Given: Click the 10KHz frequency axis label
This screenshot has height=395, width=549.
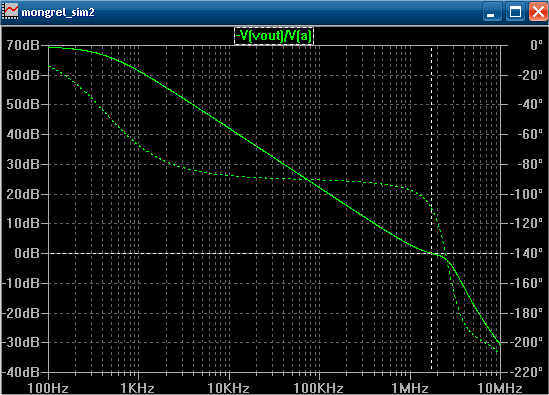Looking at the screenshot, I should (228, 388).
